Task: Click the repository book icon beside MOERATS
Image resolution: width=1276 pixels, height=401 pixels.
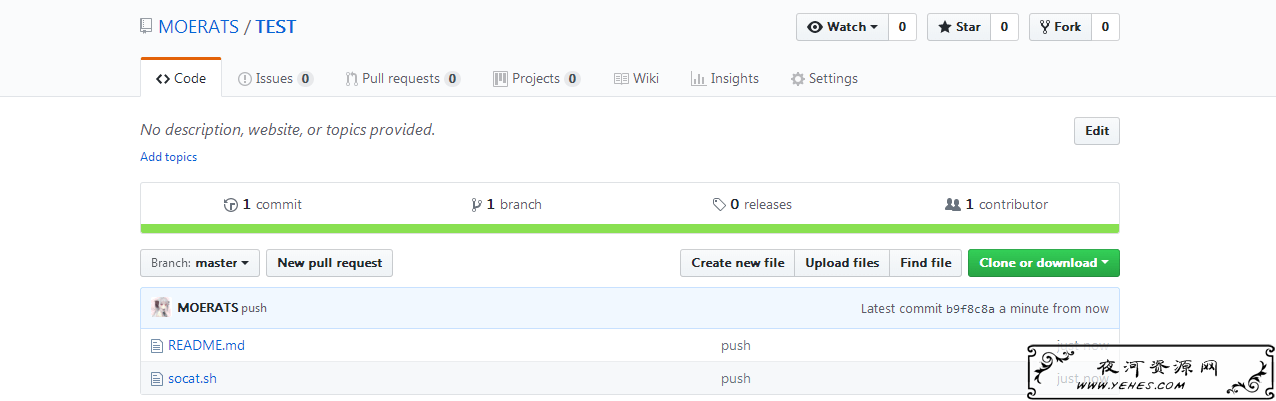Action: [x=146, y=27]
